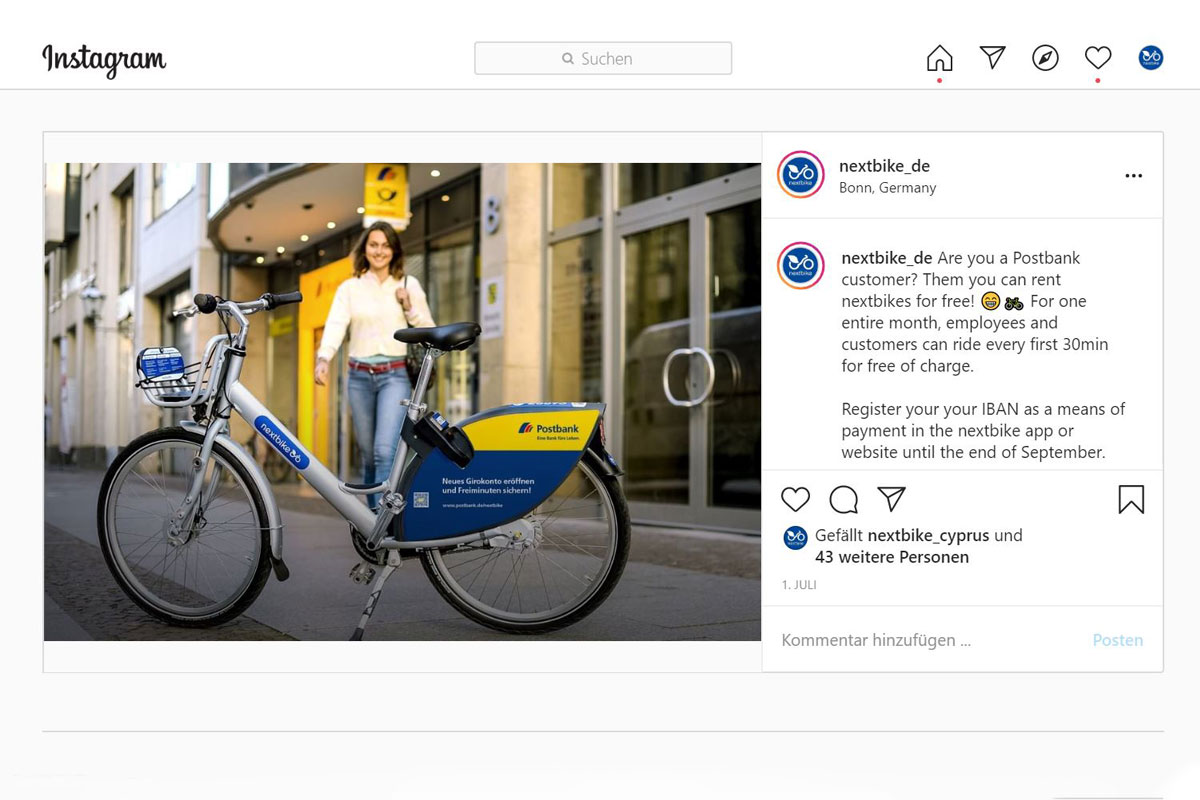Save the post with bookmark icon
Viewport: 1200px width, 800px height.
[1131, 499]
